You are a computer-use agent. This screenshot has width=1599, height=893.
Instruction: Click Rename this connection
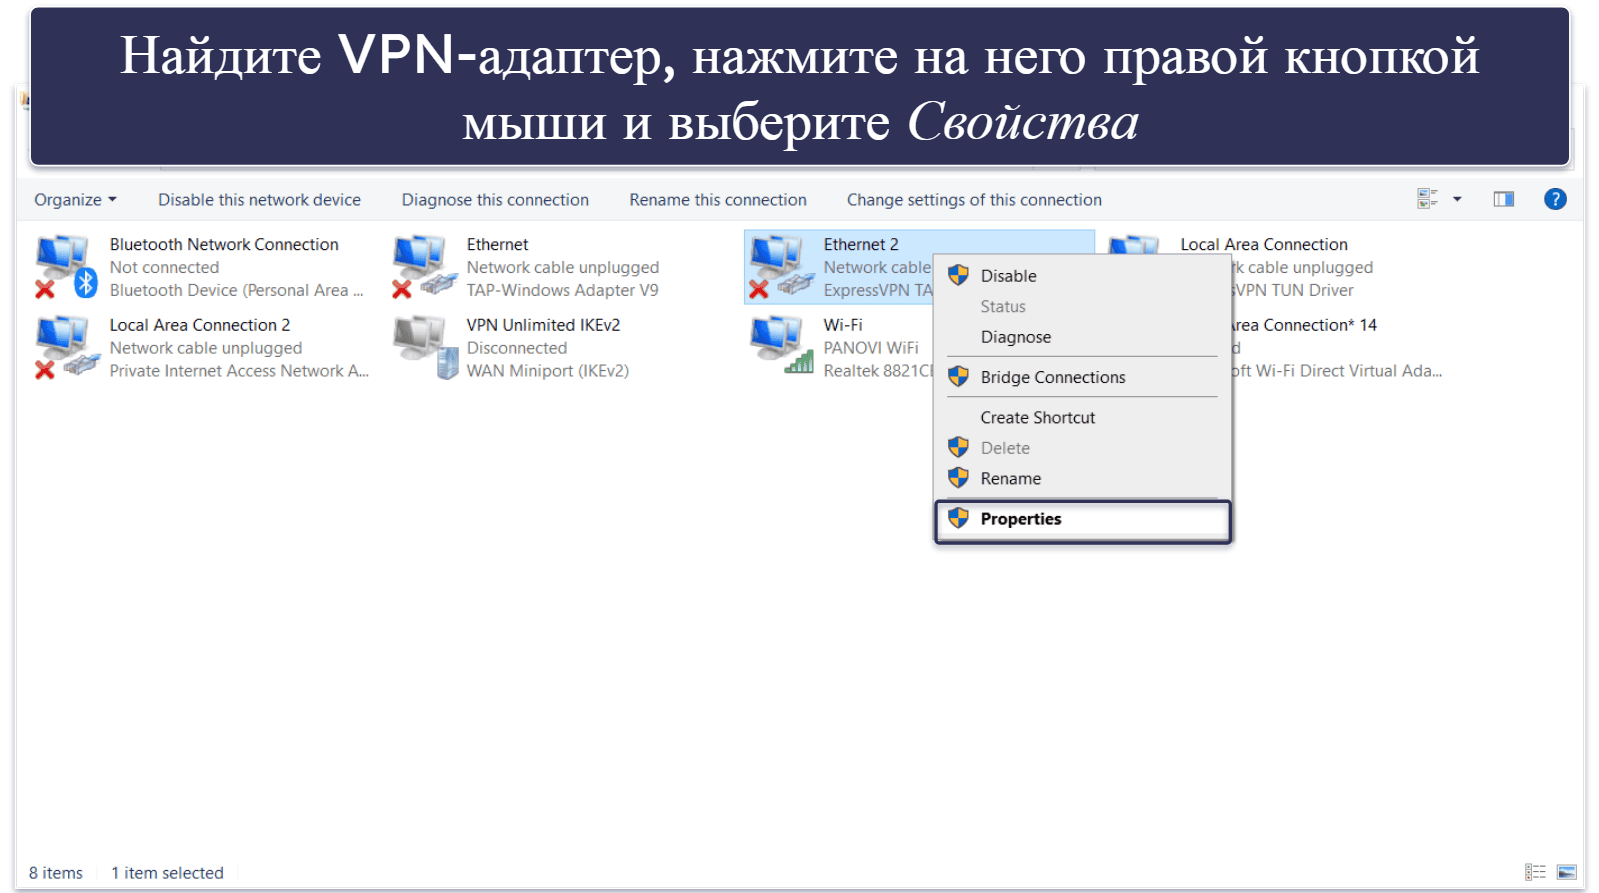point(718,200)
